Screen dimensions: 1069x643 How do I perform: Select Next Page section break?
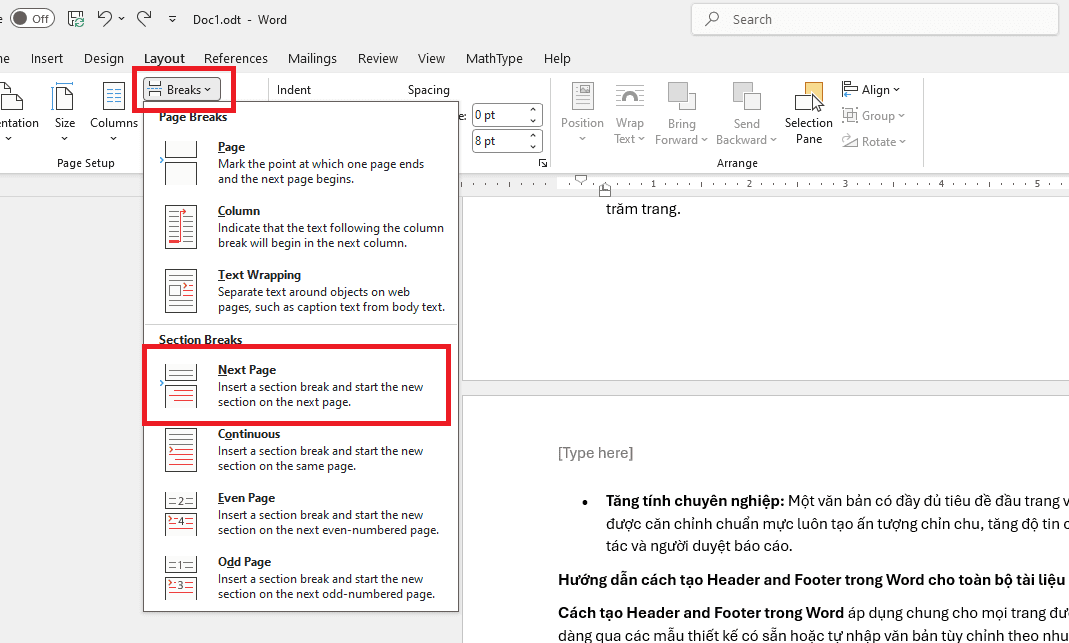[301, 385]
